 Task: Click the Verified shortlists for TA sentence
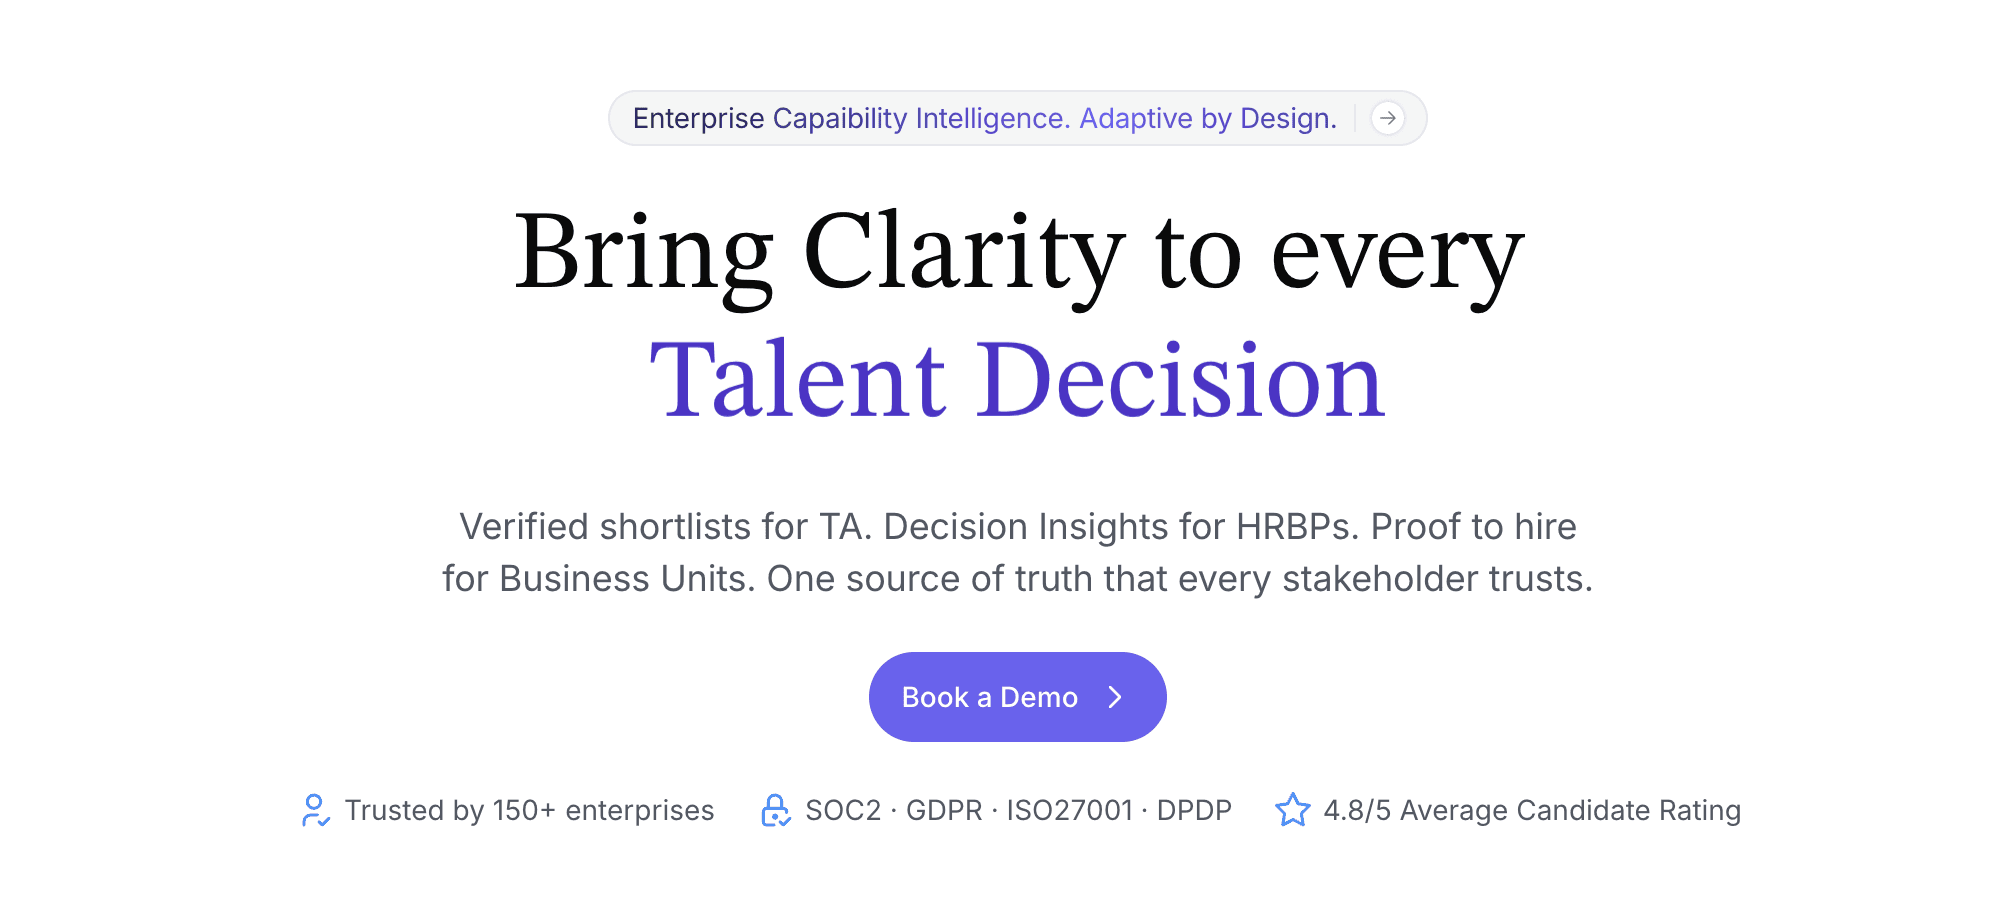point(666,527)
